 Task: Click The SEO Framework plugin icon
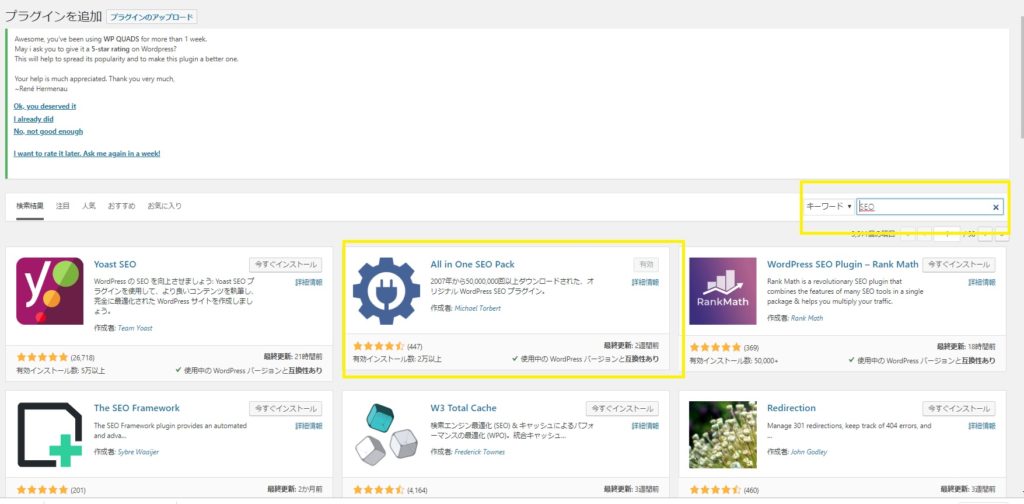click(x=50, y=435)
